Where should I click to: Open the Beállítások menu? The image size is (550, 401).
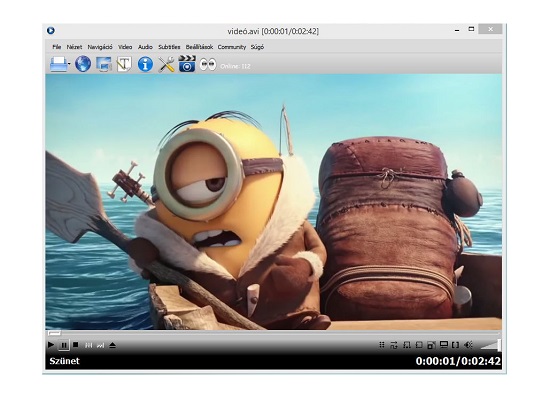click(199, 47)
